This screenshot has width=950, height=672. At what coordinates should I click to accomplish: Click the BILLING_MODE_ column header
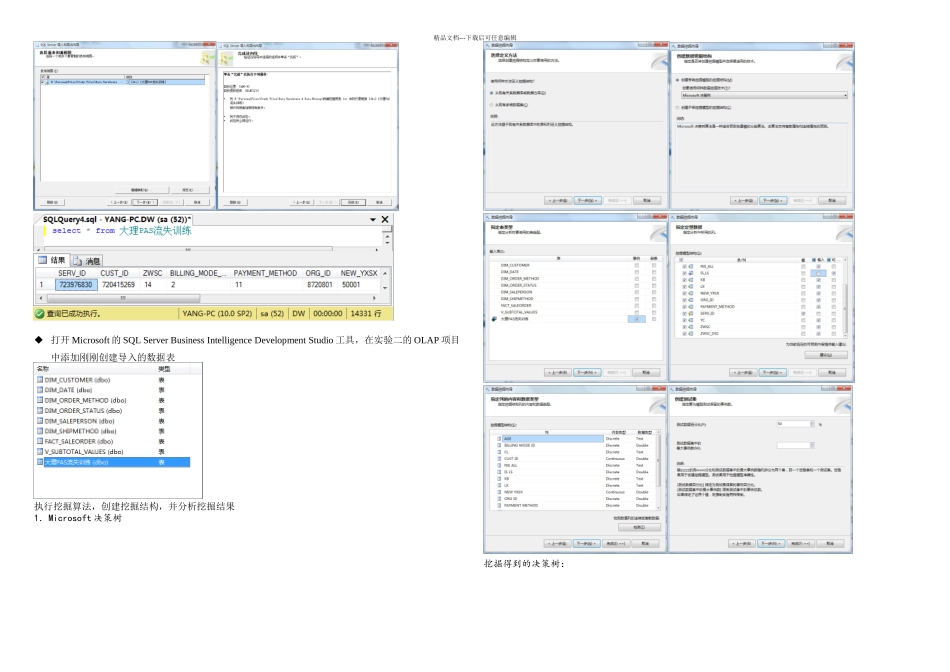[x=199, y=273]
